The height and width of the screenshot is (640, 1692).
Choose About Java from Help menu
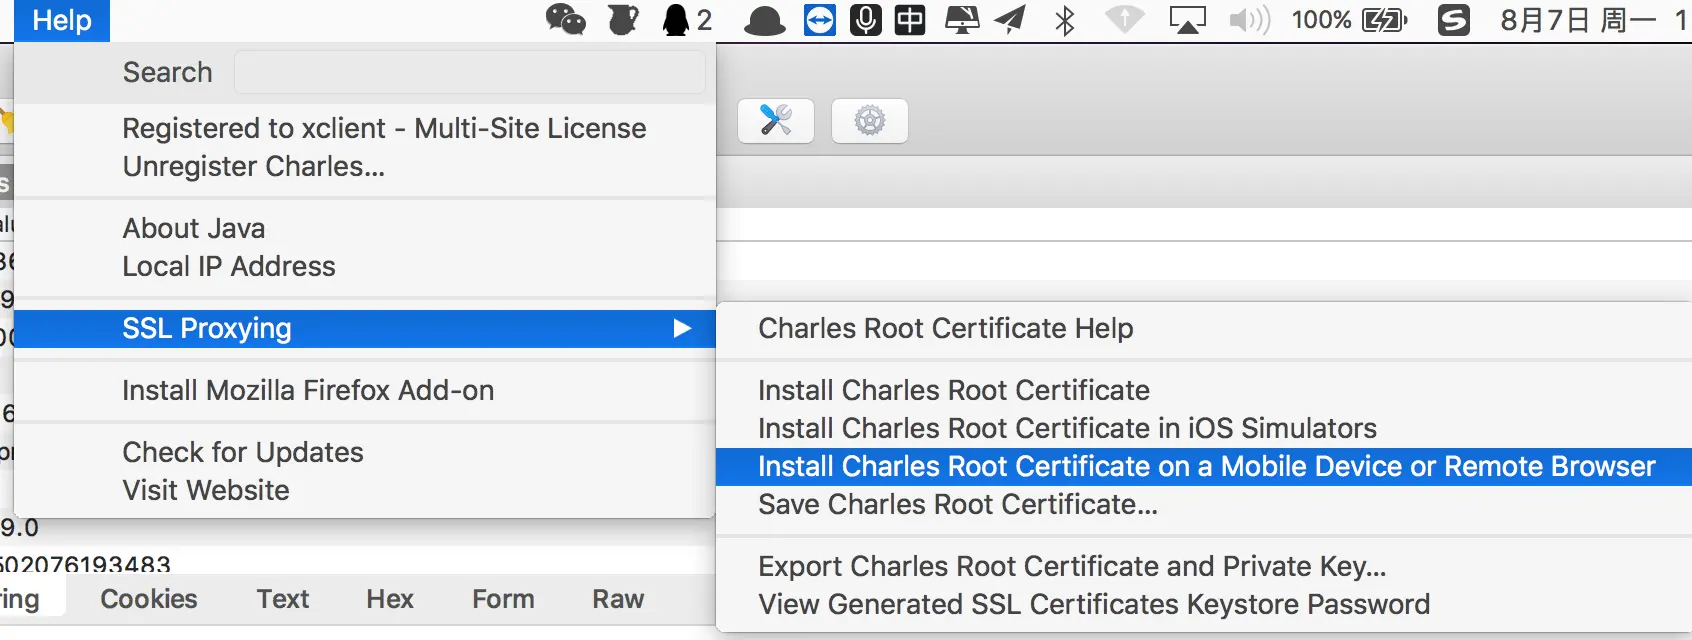point(194,228)
